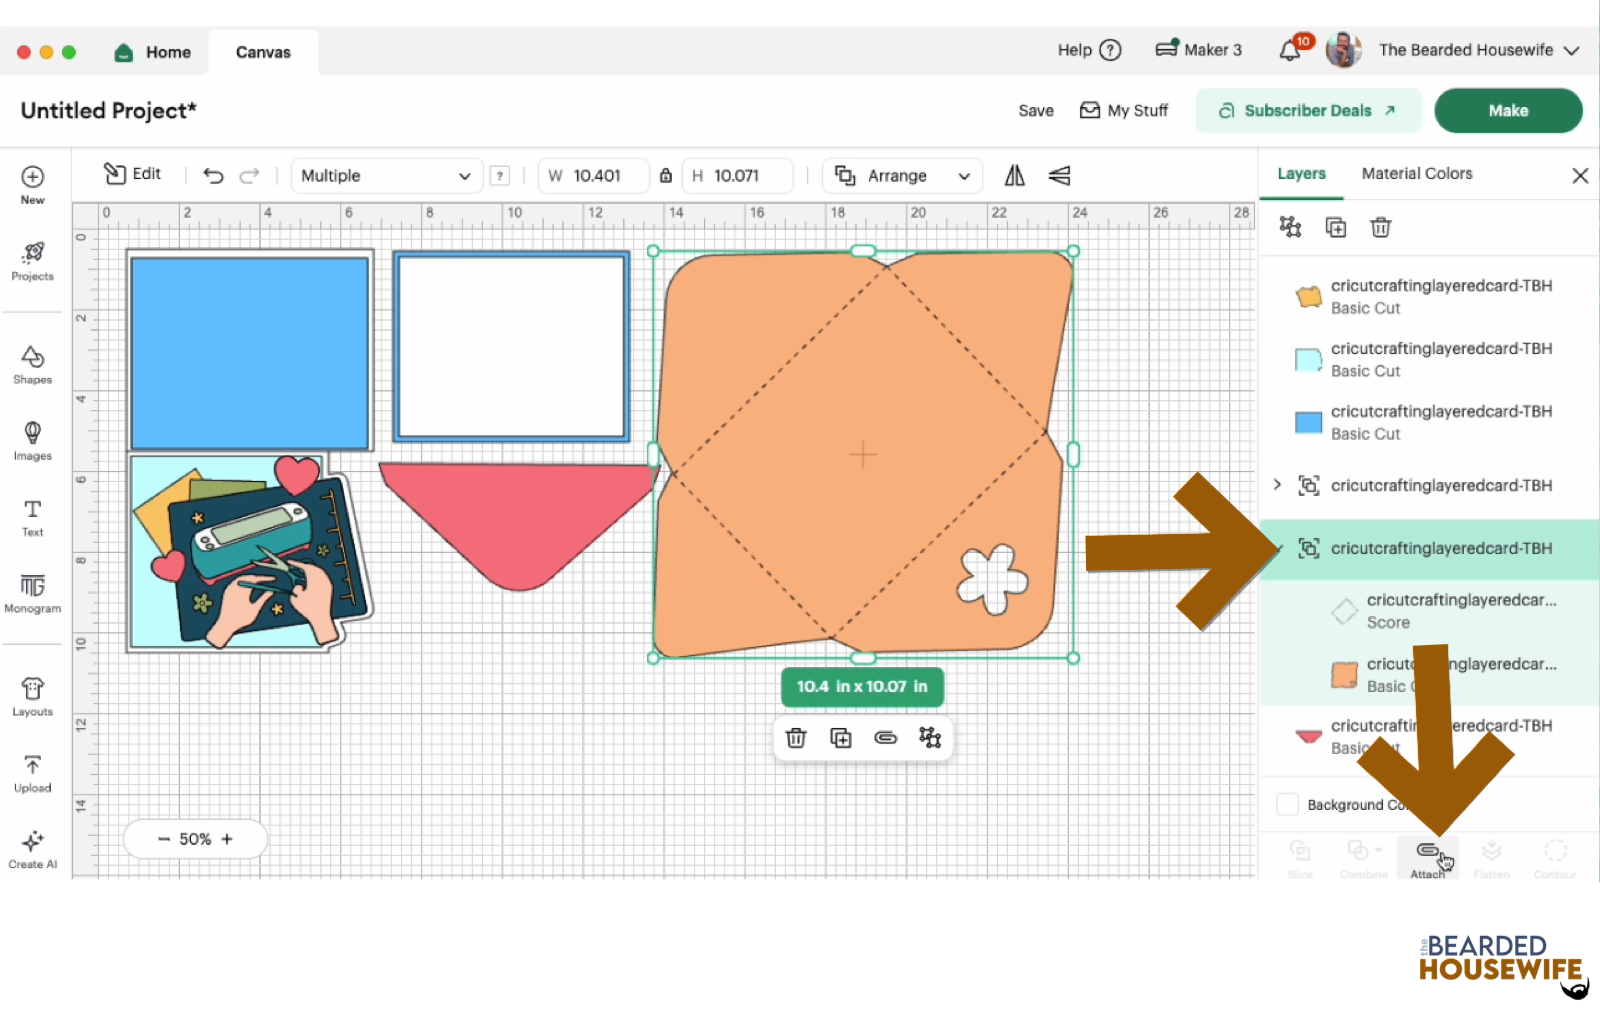The image size is (1600, 1017).
Task: Open the Multiple selection dropdown
Action: pos(386,175)
